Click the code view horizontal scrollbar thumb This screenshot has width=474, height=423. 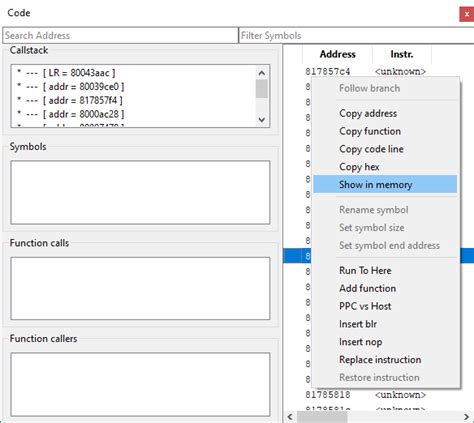[322, 417]
